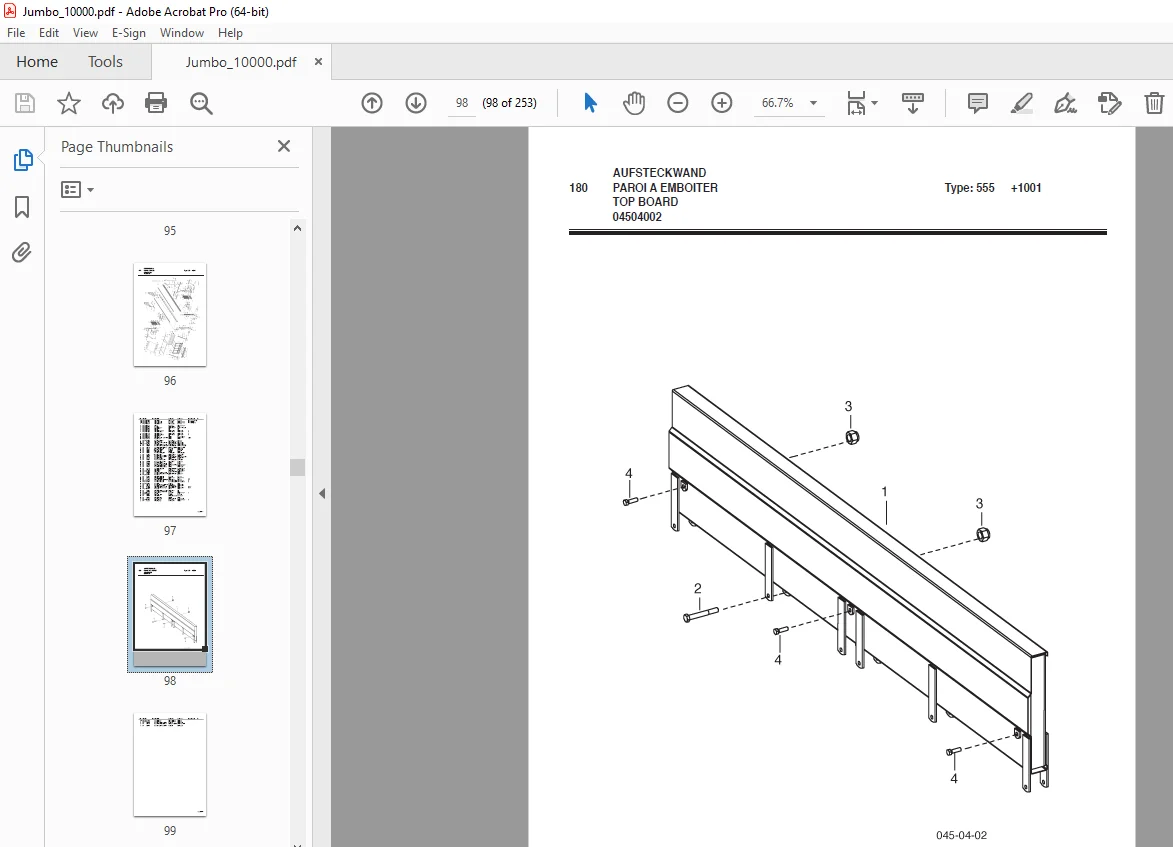
Task: Collapse the navigation pane with the left arrow
Action: 322,494
